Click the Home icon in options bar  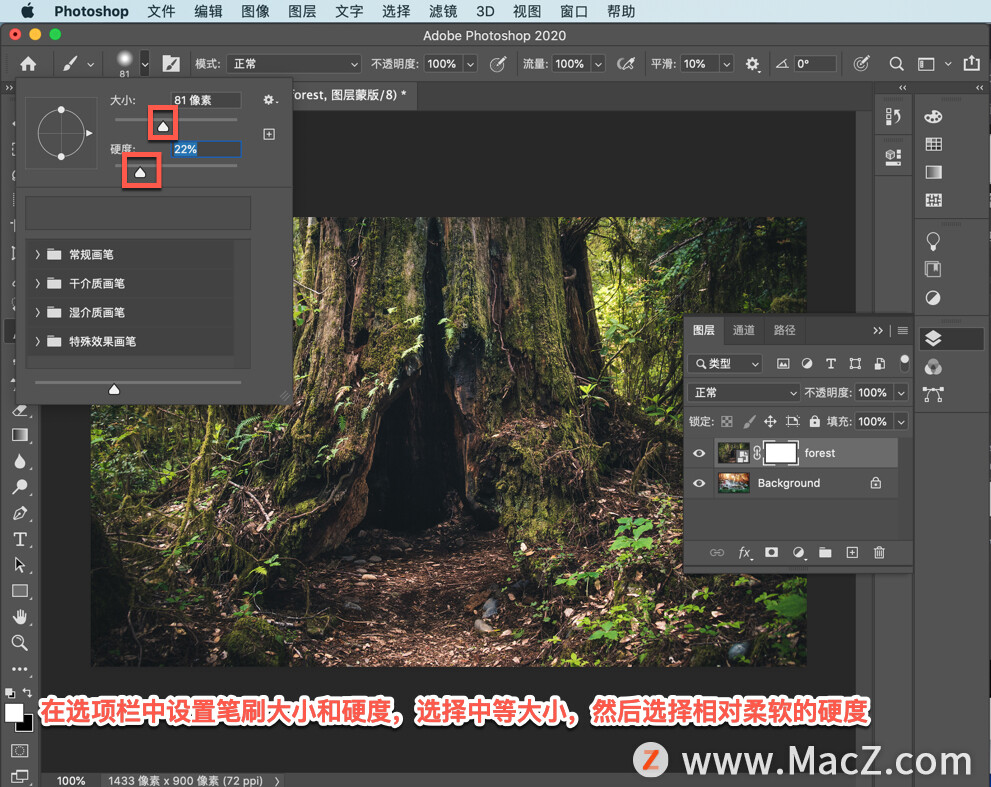[28, 64]
